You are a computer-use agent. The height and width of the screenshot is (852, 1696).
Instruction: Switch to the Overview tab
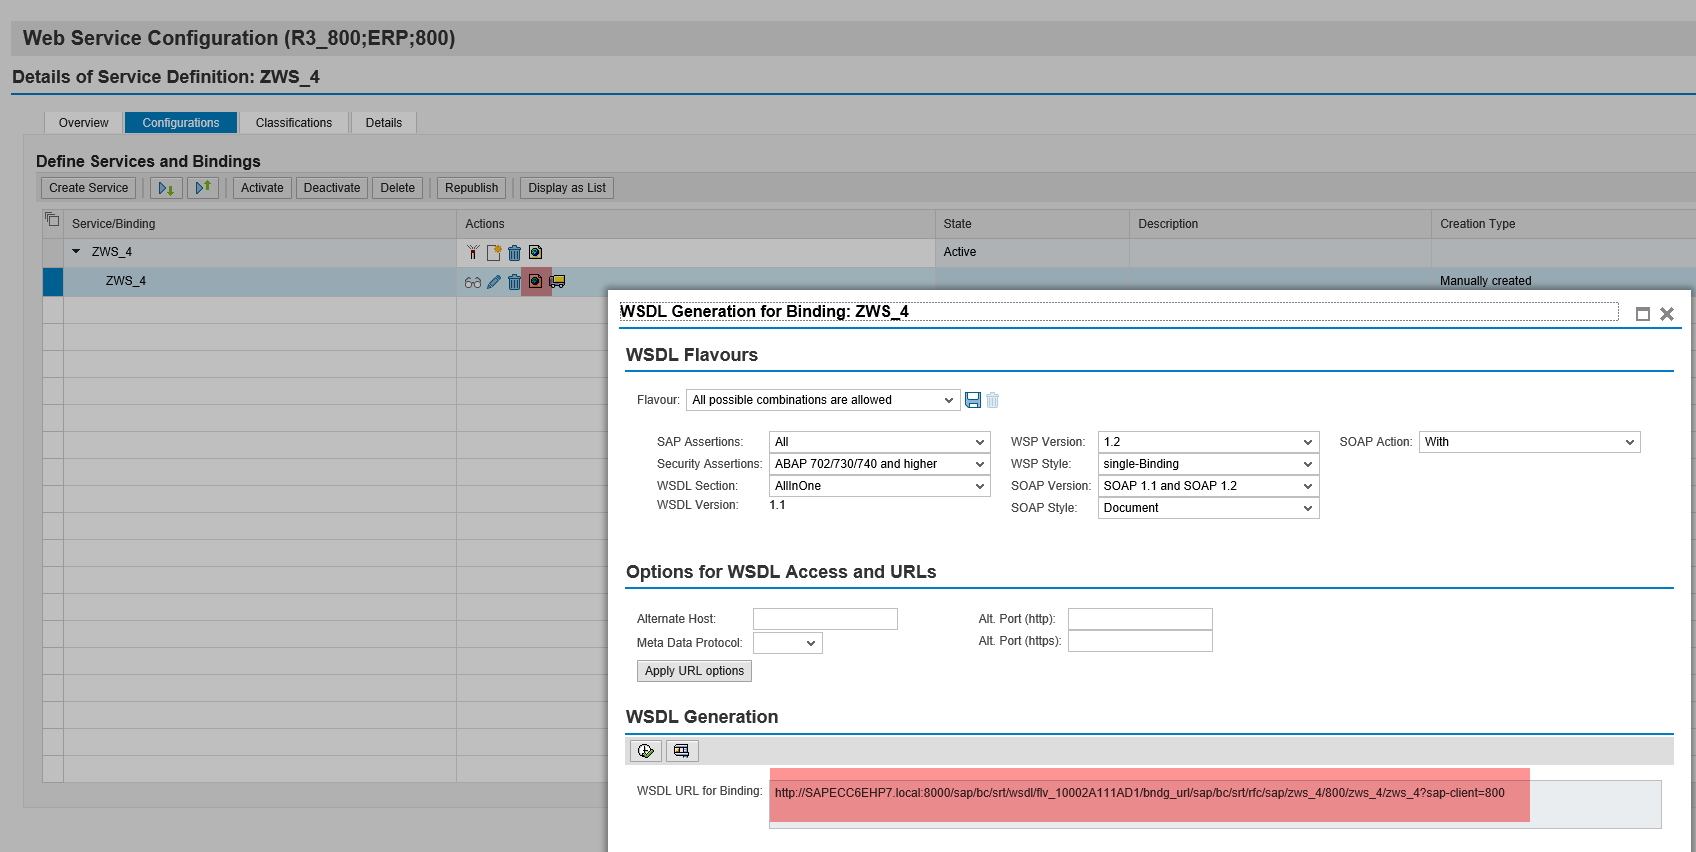[84, 123]
